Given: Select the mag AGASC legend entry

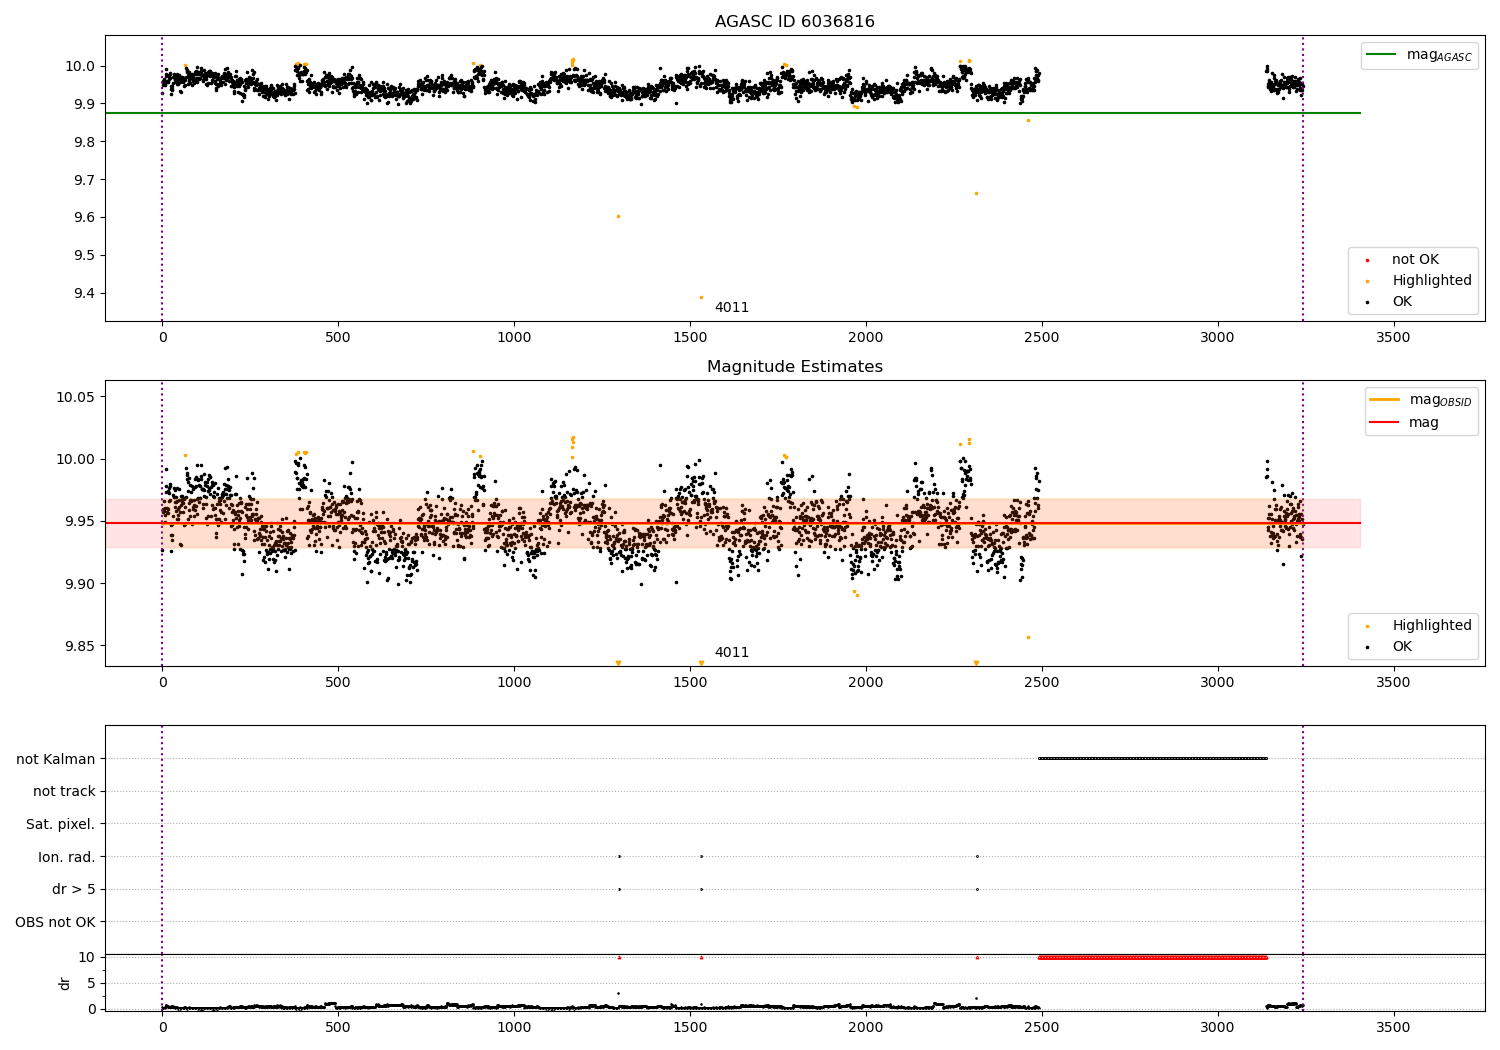Looking at the screenshot, I should point(1420,56).
